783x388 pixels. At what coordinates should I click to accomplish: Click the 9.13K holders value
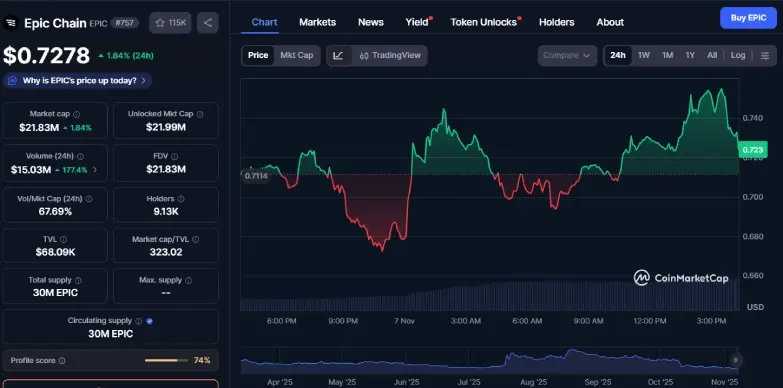point(166,212)
